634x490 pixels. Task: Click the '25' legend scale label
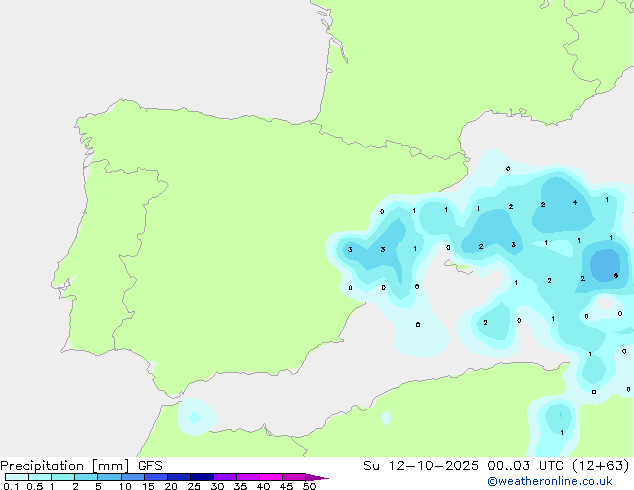194,486
